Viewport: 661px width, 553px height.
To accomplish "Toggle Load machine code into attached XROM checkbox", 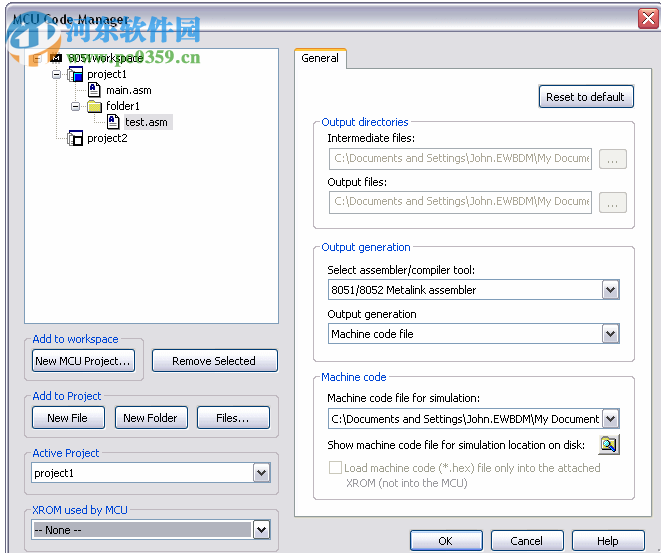I will 335,467.
